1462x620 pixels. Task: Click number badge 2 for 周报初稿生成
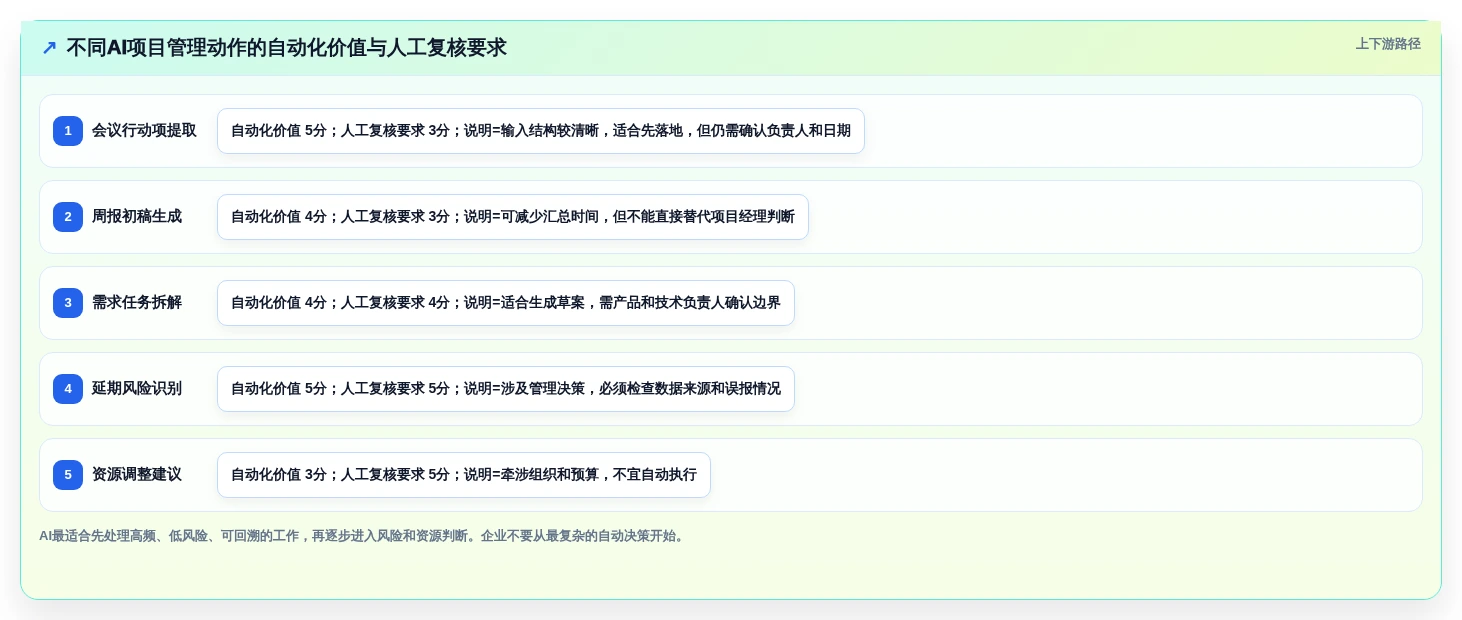[68, 217]
